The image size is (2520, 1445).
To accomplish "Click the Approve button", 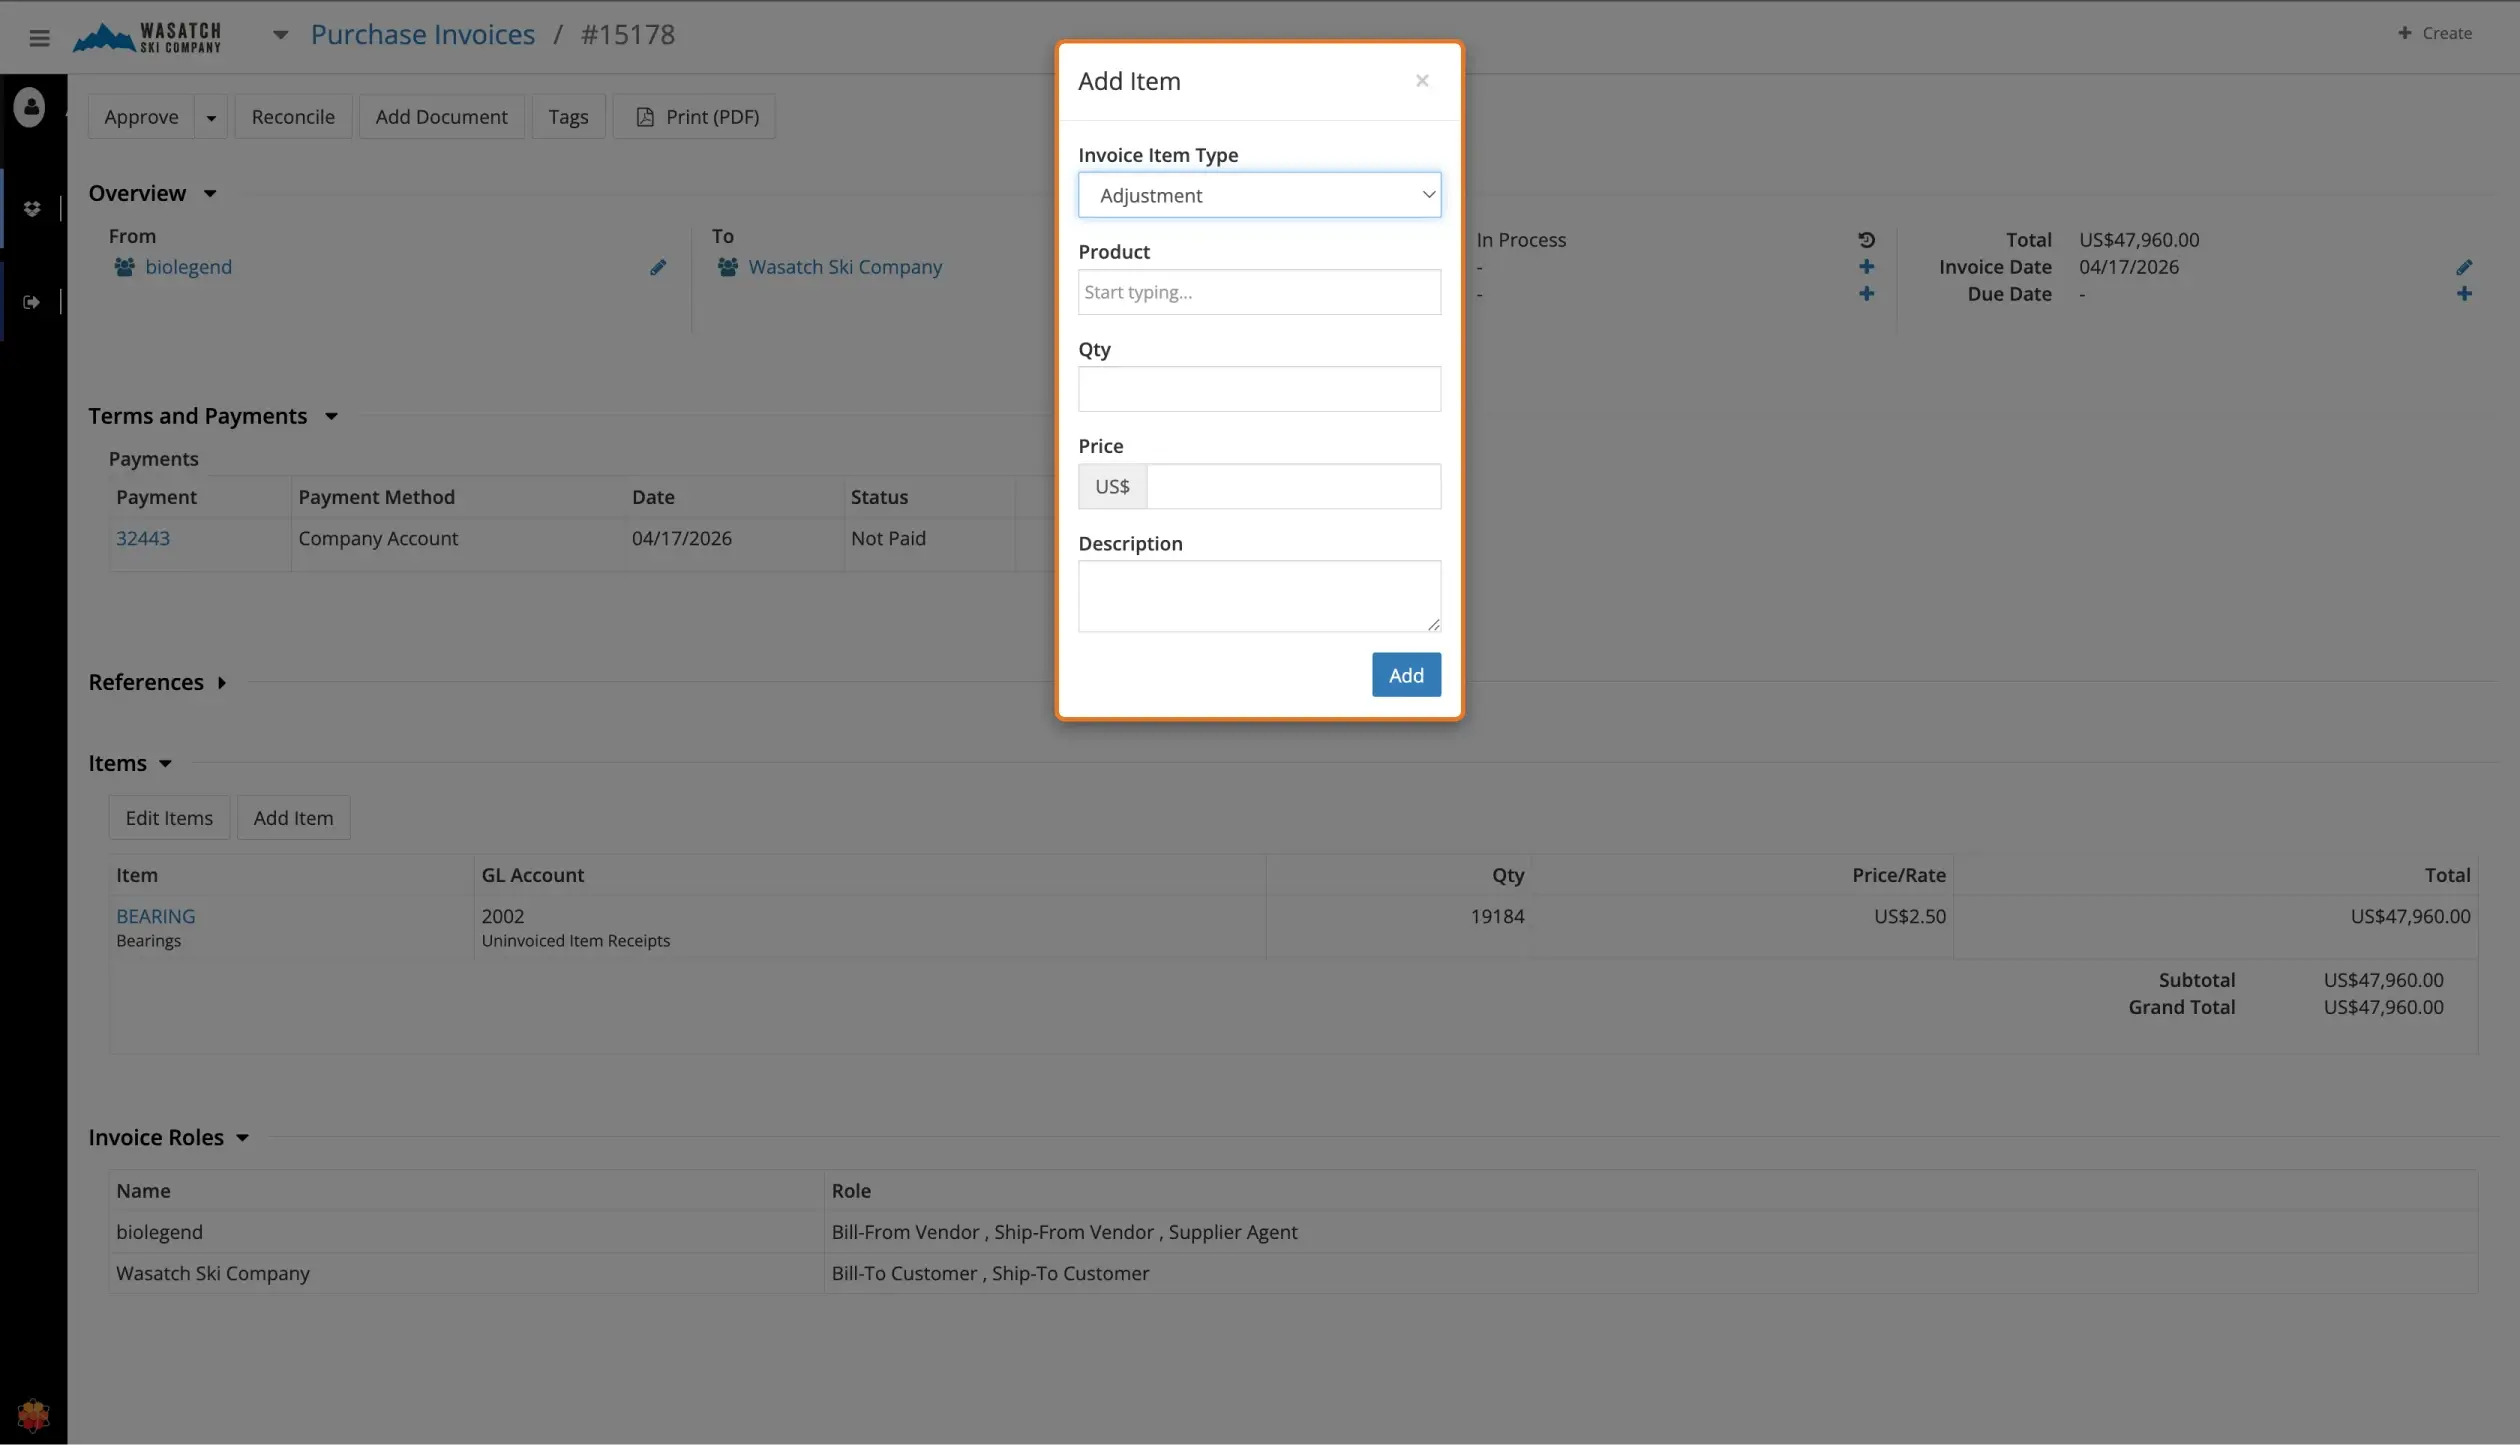I will pyautogui.click(x=141, y=117).
